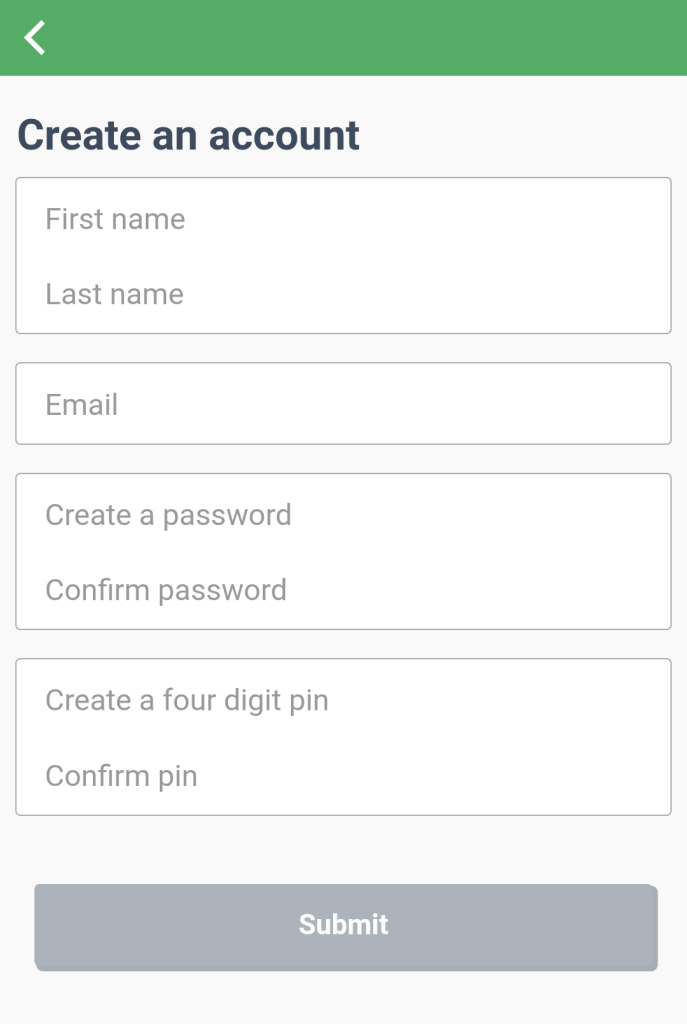Image resolution: width=687 pixels, height=1024 pixels.
Task: Tap the 'Confirm pin' placeholder text
Action: click(x=121, y=776)
